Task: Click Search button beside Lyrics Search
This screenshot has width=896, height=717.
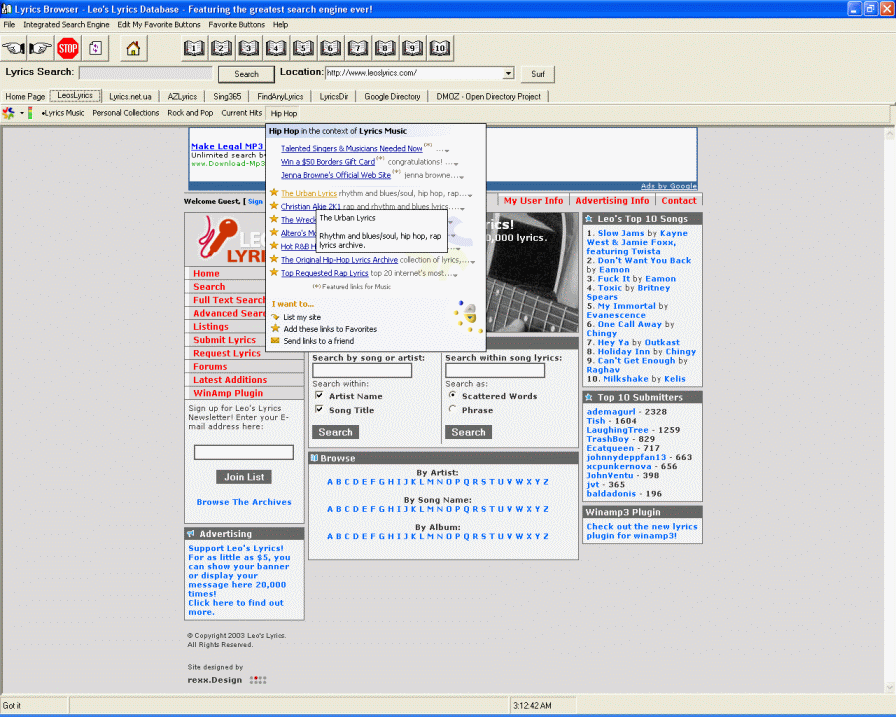Action: (246, 74)
